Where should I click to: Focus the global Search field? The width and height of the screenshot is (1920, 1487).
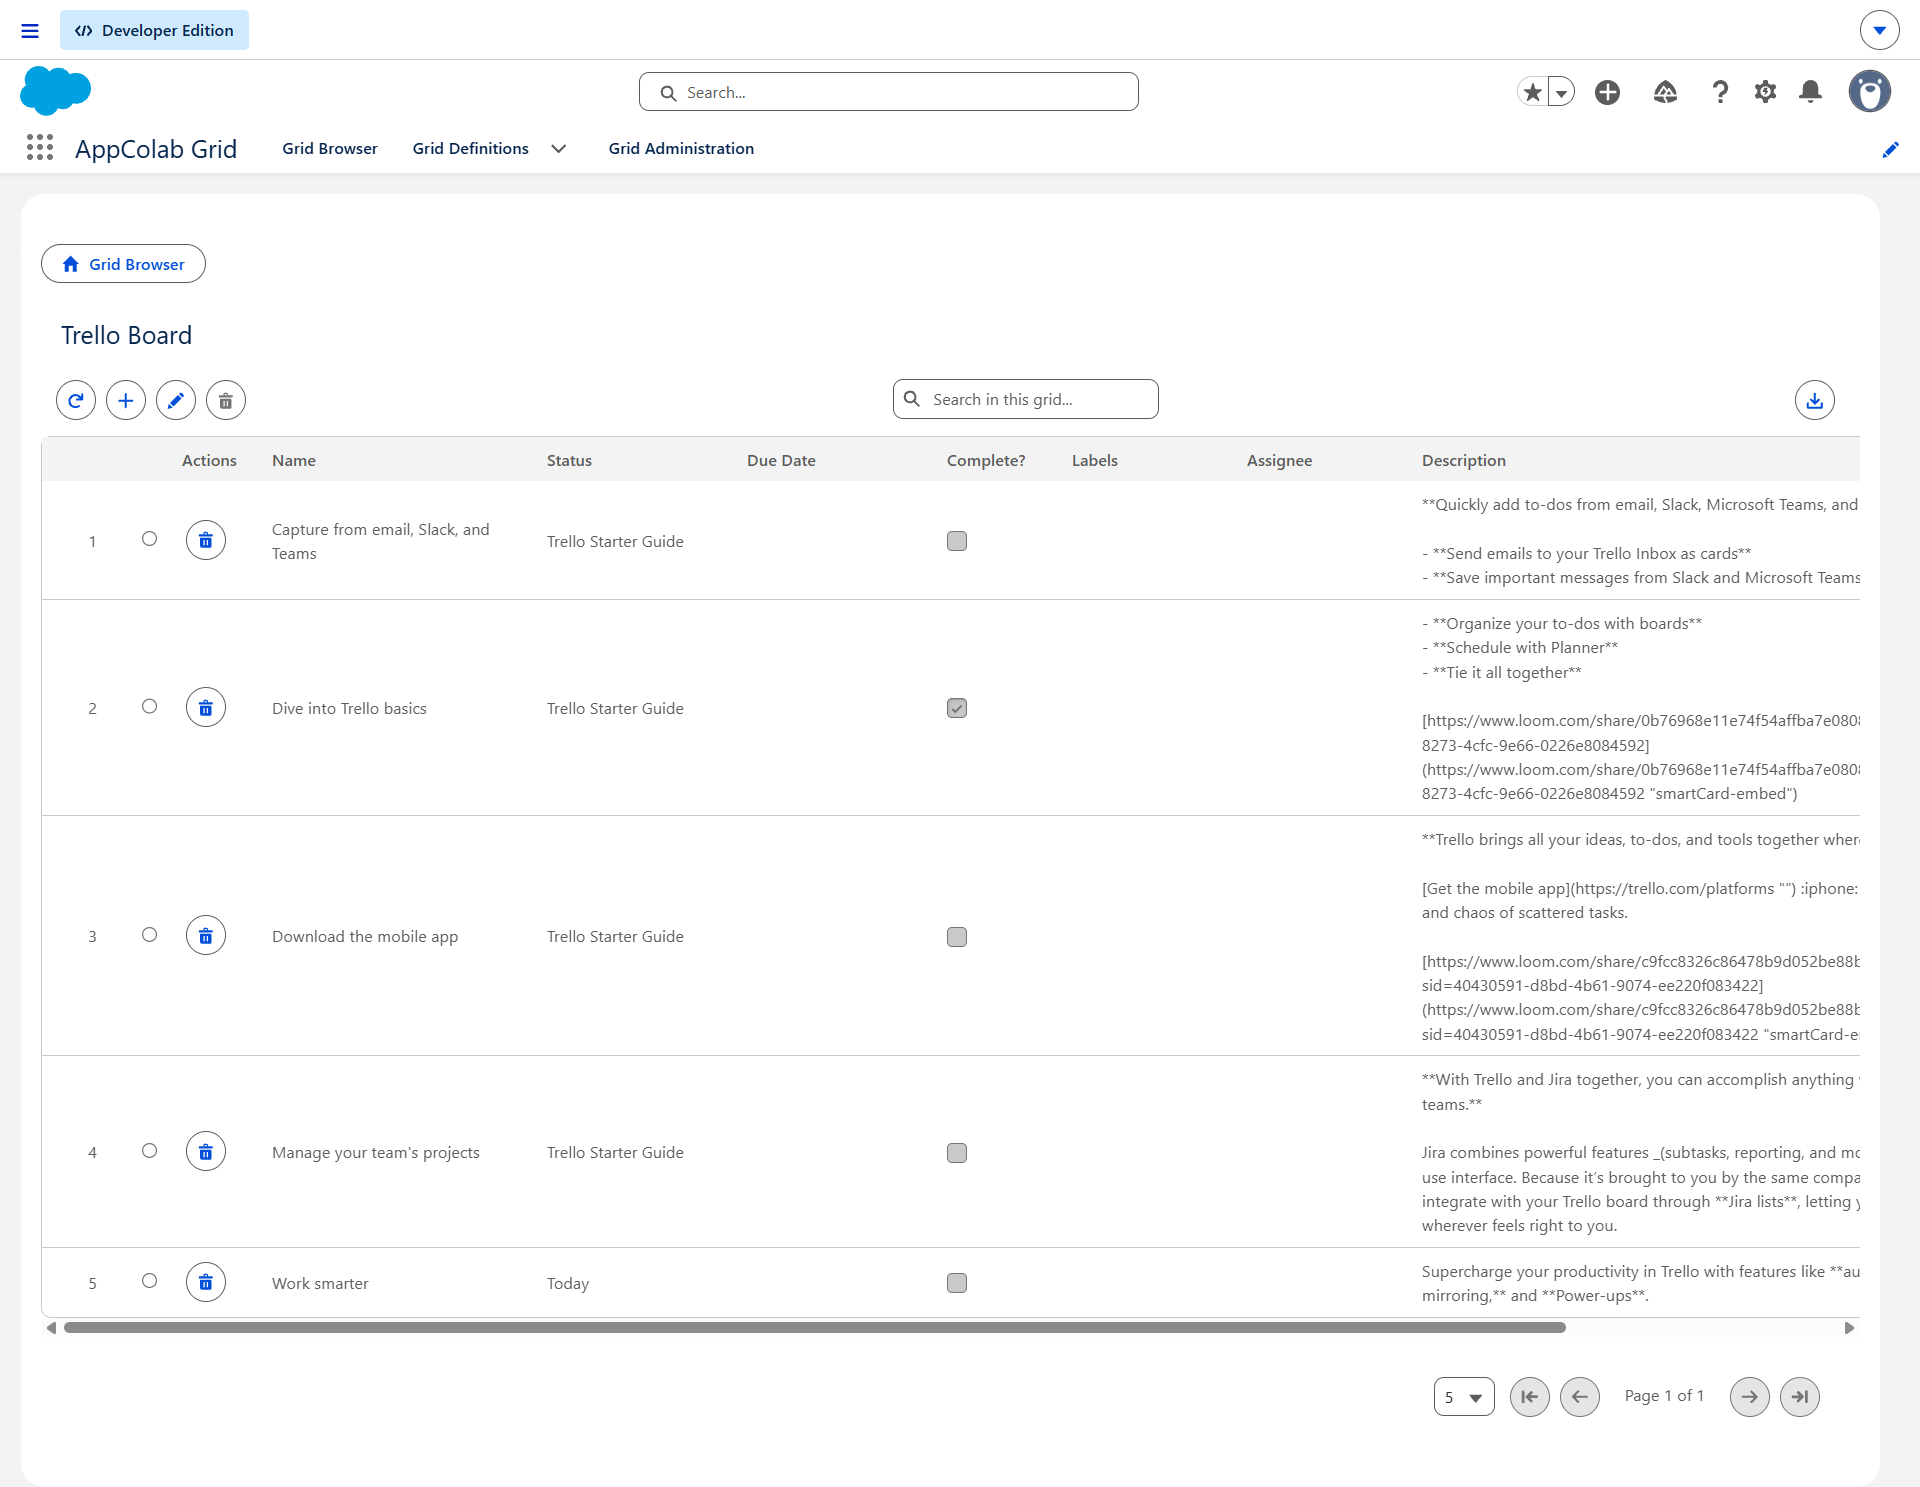point(889,92)
